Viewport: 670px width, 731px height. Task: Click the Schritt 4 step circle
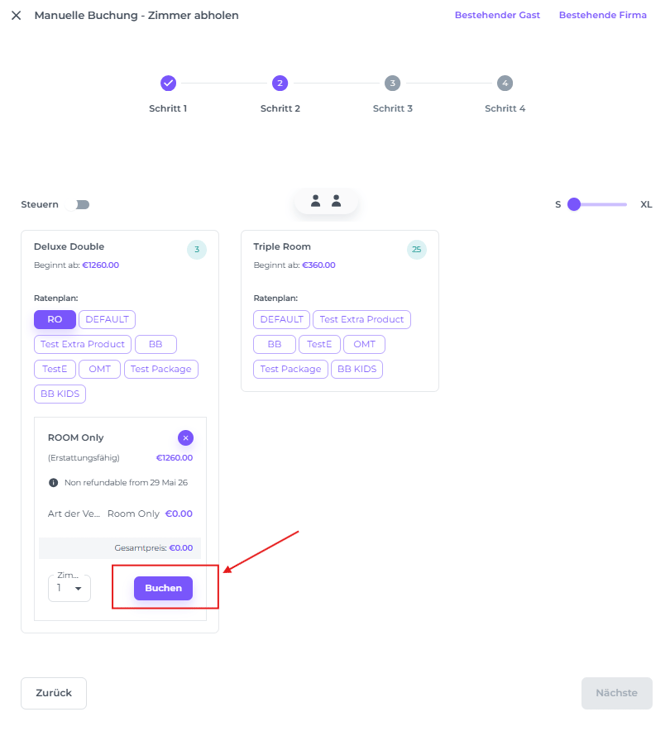click(x=505, y=83)
